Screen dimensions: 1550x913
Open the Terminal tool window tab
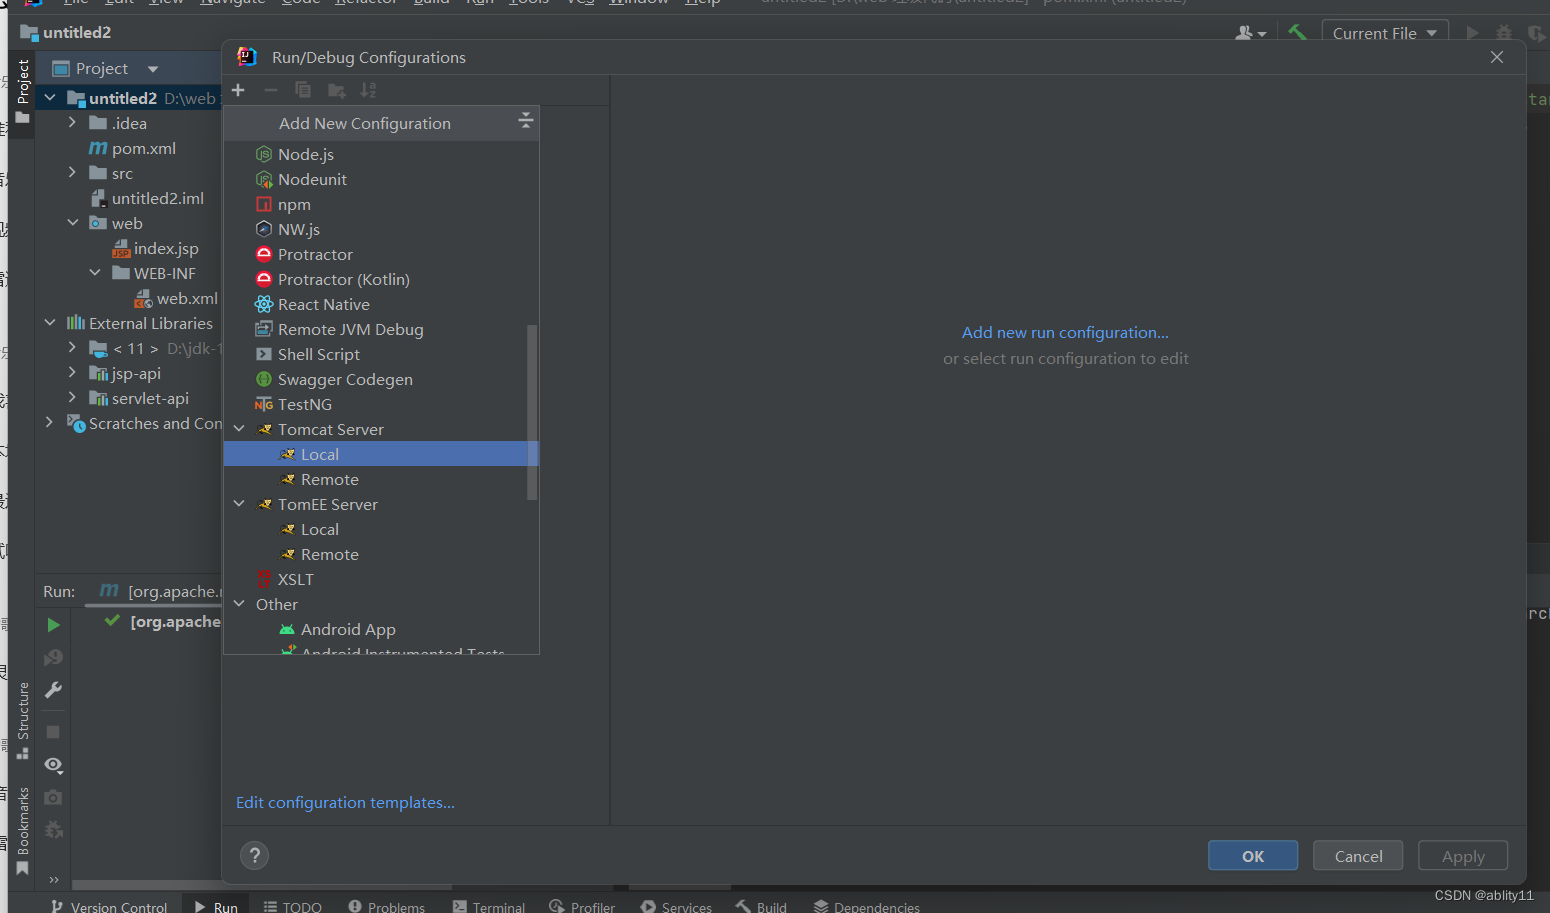488,906
